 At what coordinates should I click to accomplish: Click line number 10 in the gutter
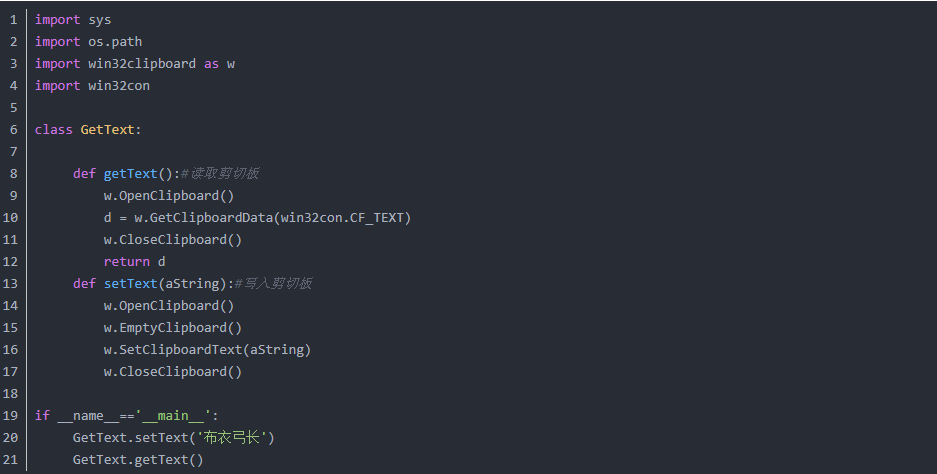(x=10, y=218)
